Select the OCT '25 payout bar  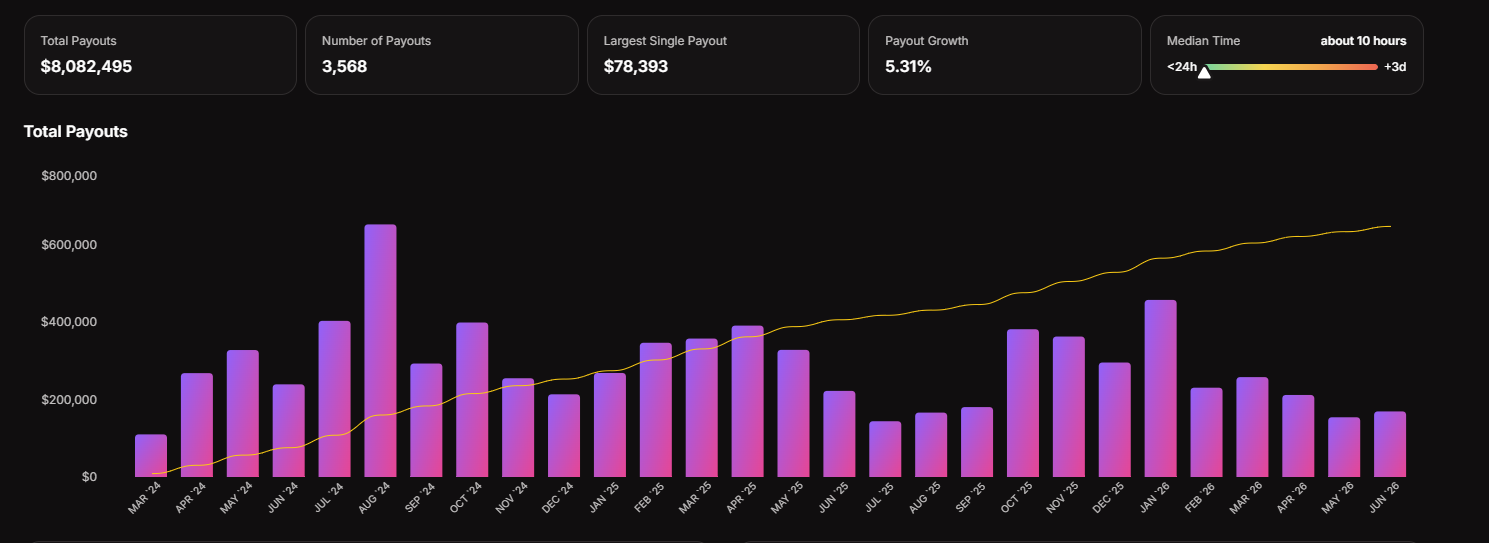(1023, 403)
